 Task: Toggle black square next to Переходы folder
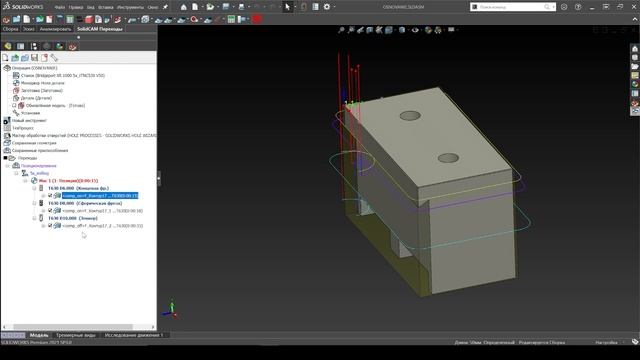click(x=5, y=158)
